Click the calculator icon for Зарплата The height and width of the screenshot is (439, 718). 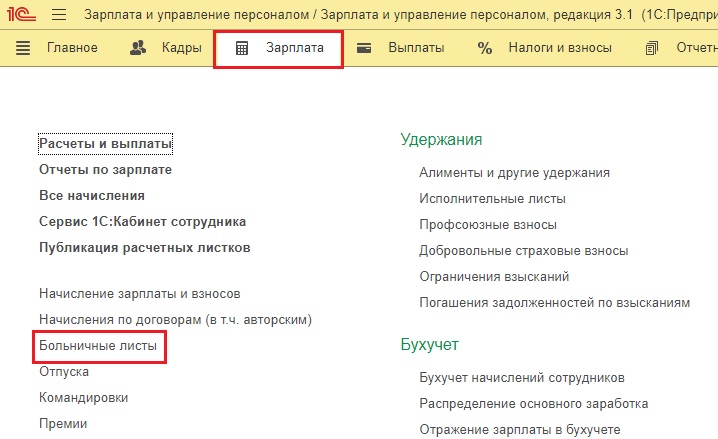[242, 48]
